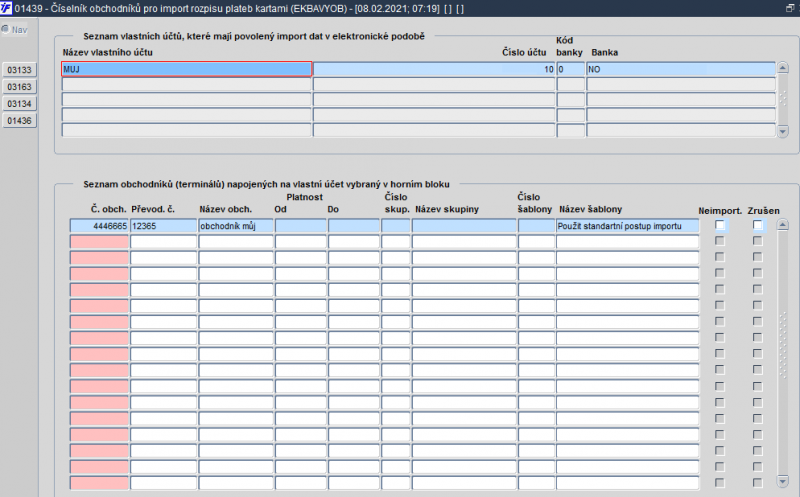This screenshot has height=497, width=800.
Task: Click the restore window icon top right
Action: coord(790,8)
